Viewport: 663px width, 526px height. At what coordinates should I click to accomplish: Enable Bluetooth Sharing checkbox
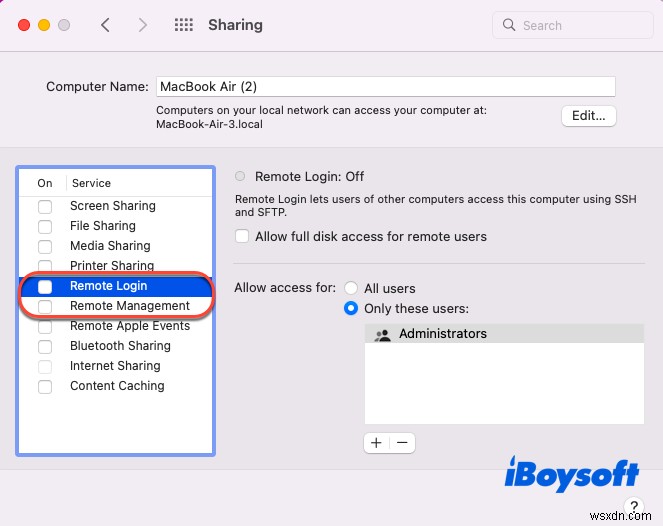point(45,347)
